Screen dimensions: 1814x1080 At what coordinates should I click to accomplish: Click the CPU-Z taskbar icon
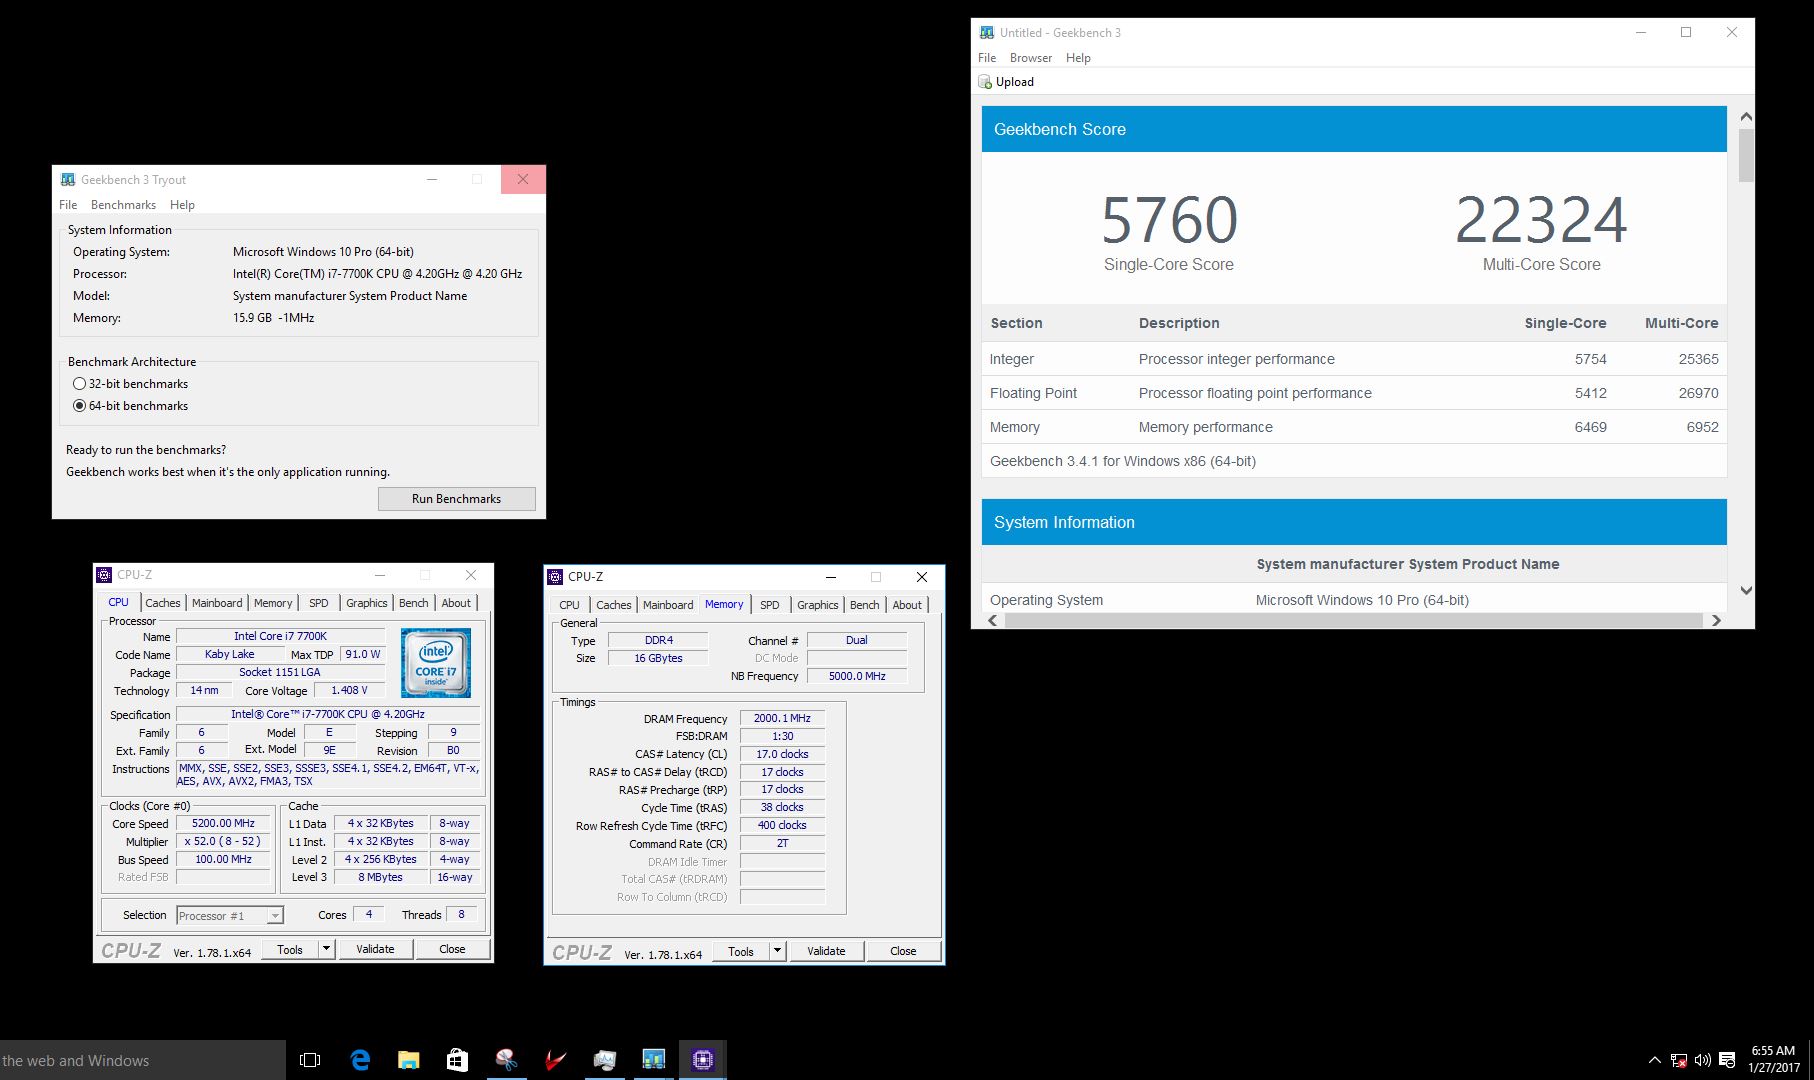[702, 1060]
